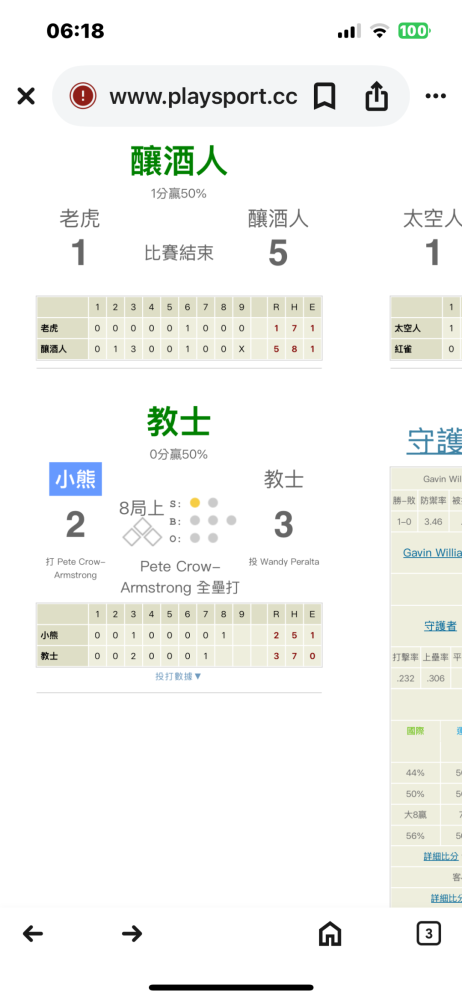Viewport: 462px width, 1000px height.
Task: Open the tab switcher showing 3 tabs
Action: [428, 934]
